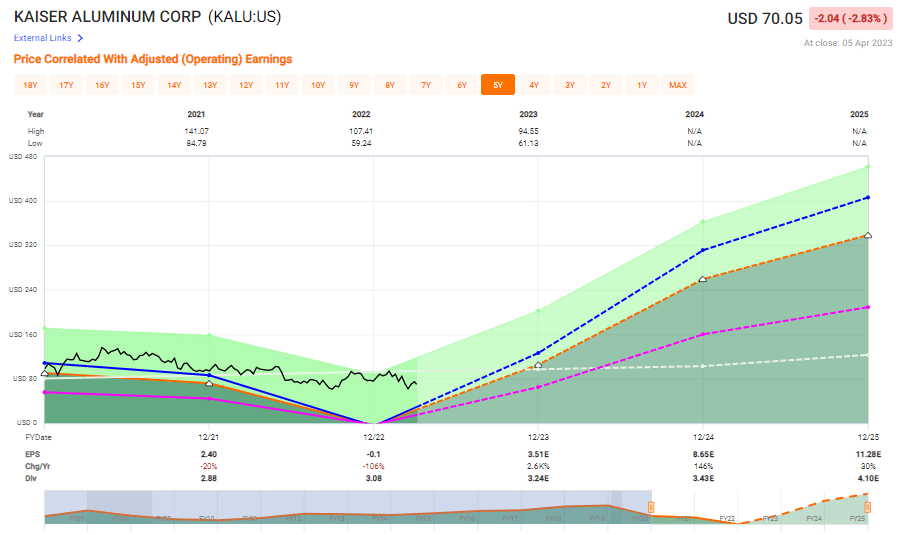899x535 pixels.
Task: Show the 1Y chart range
Action: (642, 85)
